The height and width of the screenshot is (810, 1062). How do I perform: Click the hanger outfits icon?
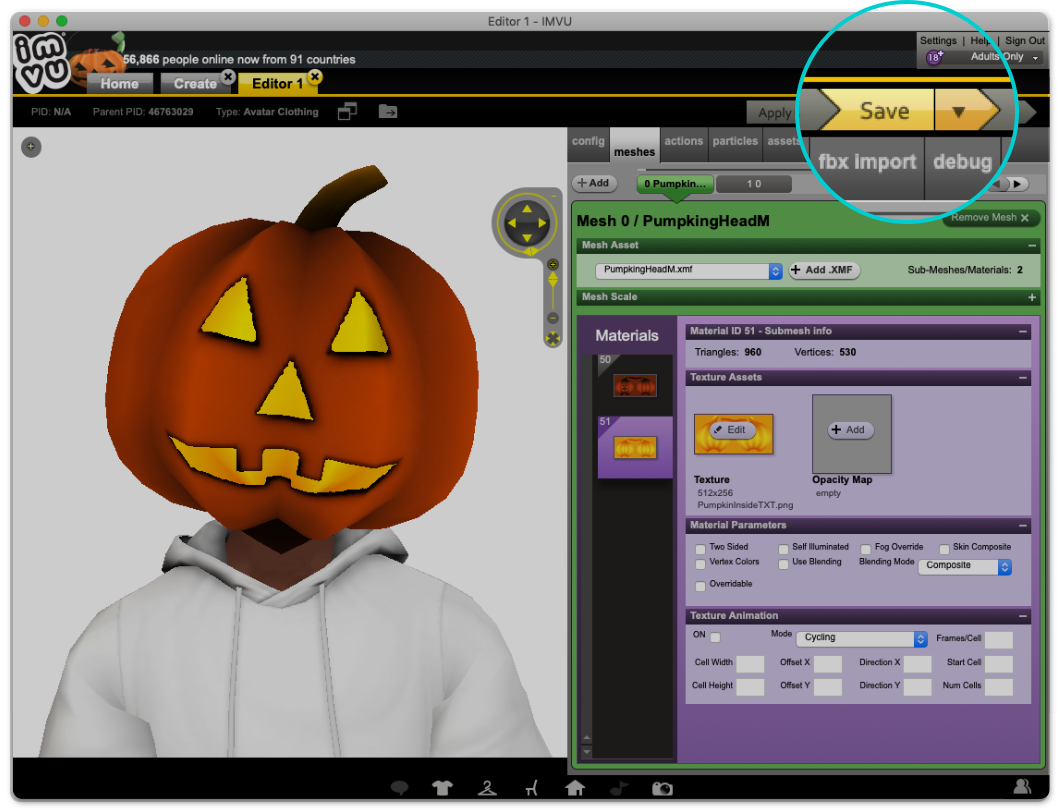[x=487, y=788]
